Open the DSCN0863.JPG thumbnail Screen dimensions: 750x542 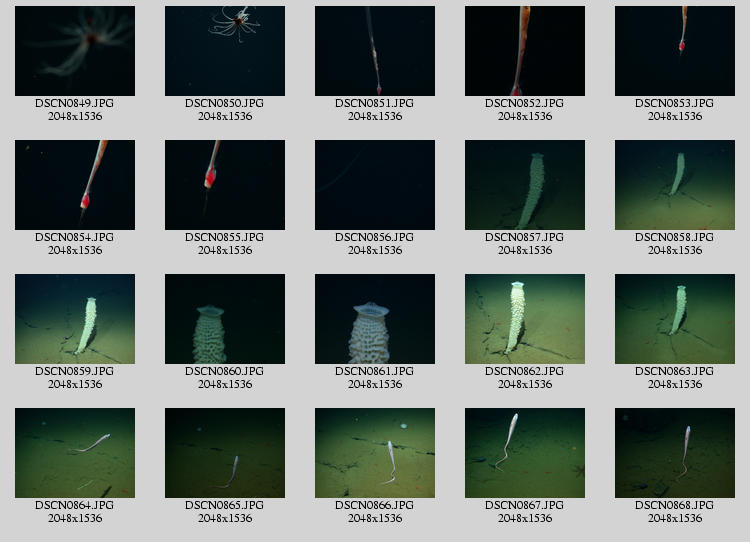pos(675,319)
